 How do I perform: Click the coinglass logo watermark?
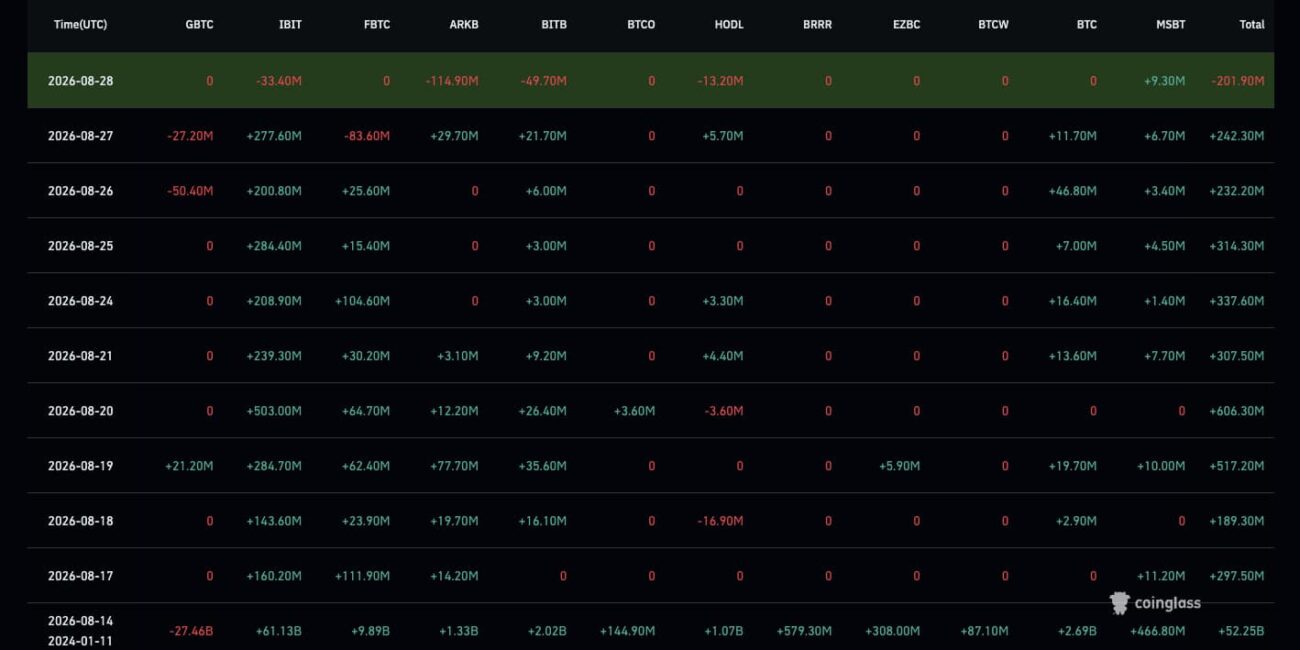1155,602
